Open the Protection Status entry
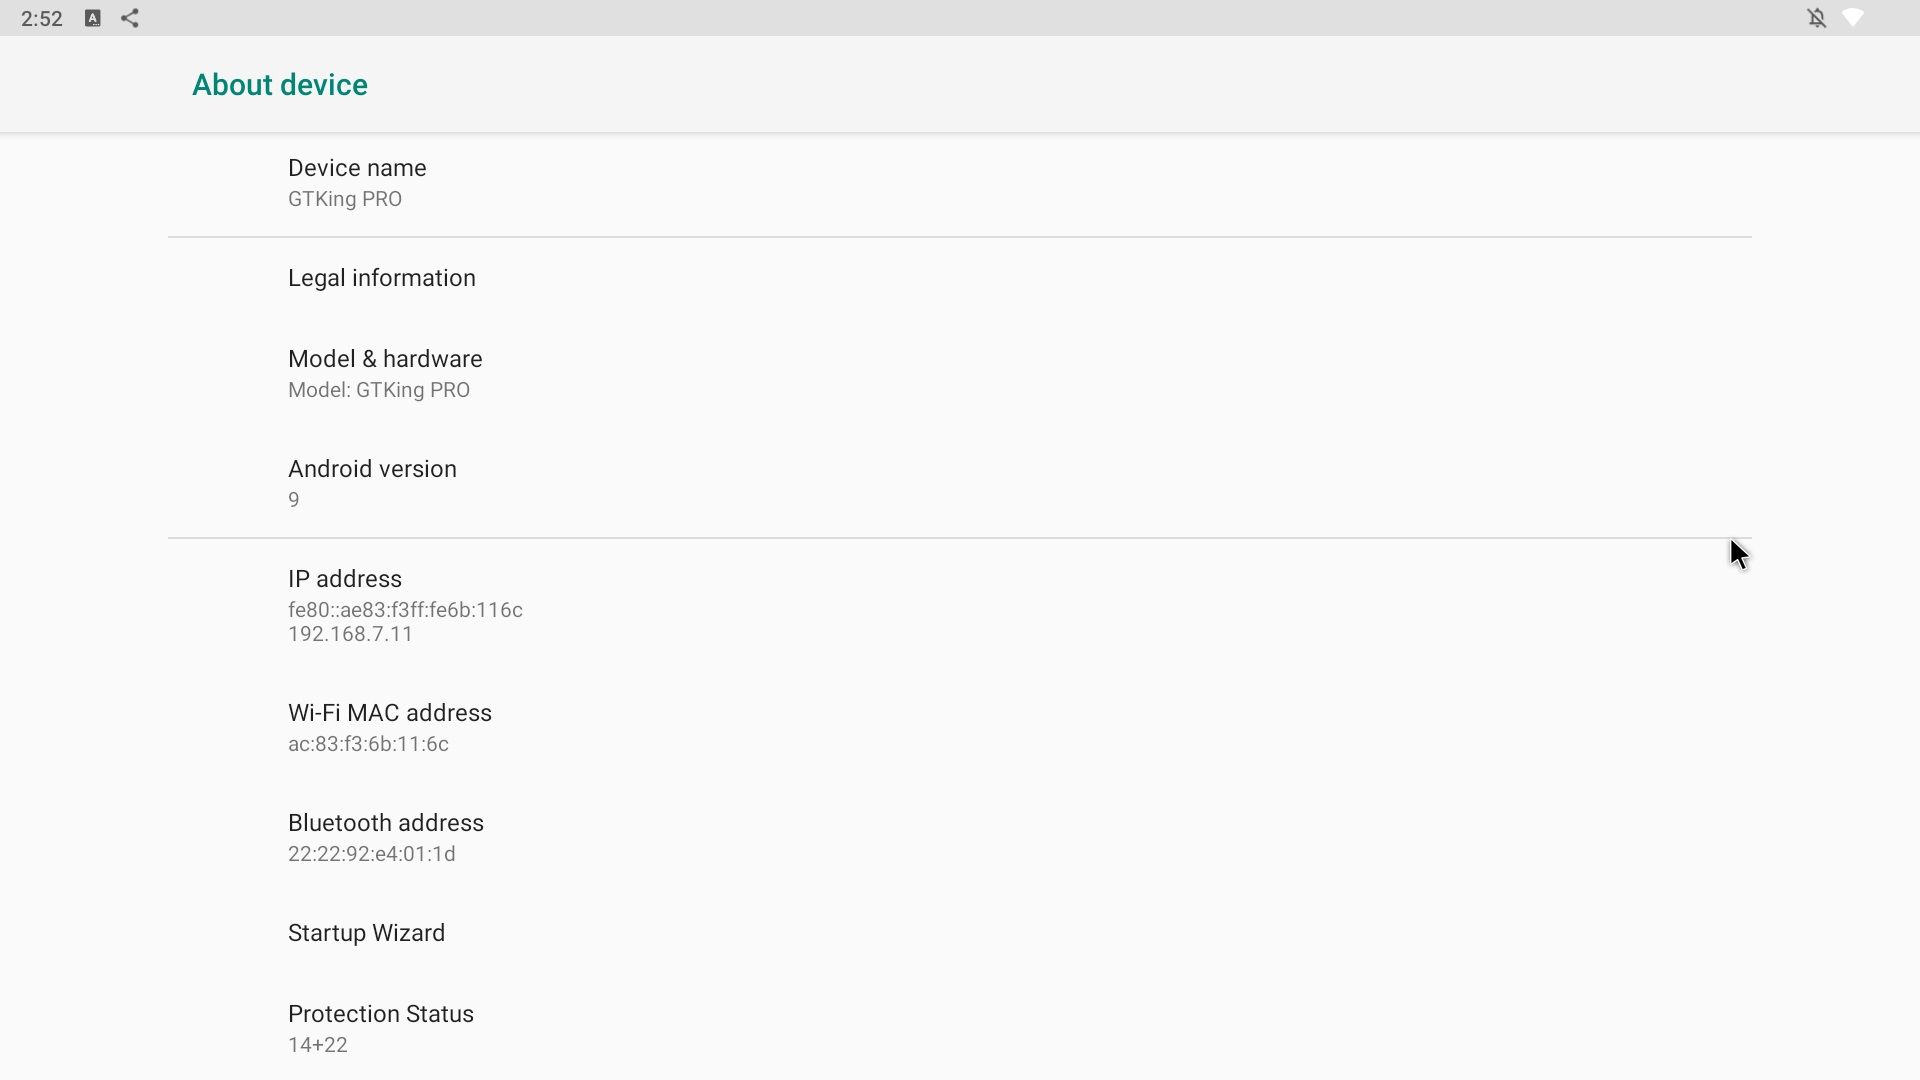Viewport: 1920px width, 1080px height. (960, 1029)
